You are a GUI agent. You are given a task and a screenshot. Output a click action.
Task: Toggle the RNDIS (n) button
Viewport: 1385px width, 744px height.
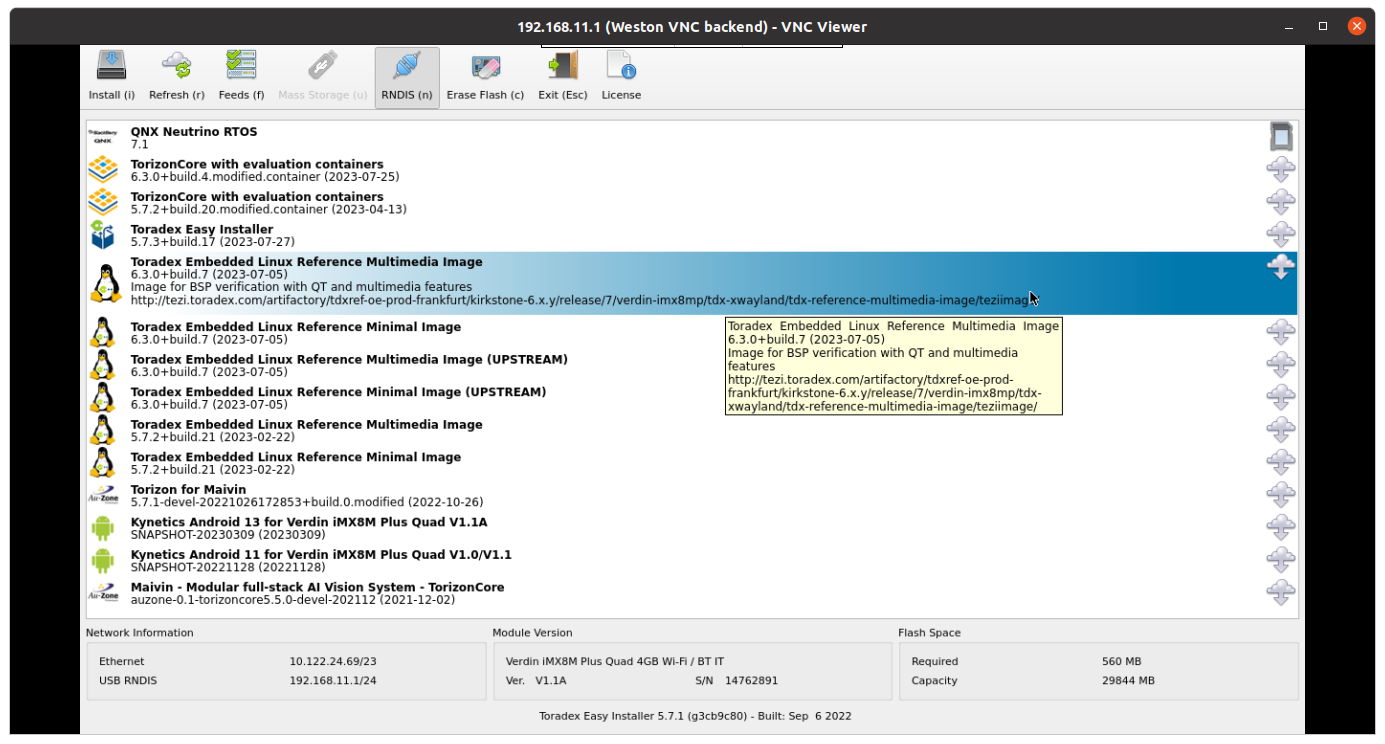(x=407, y=76)
